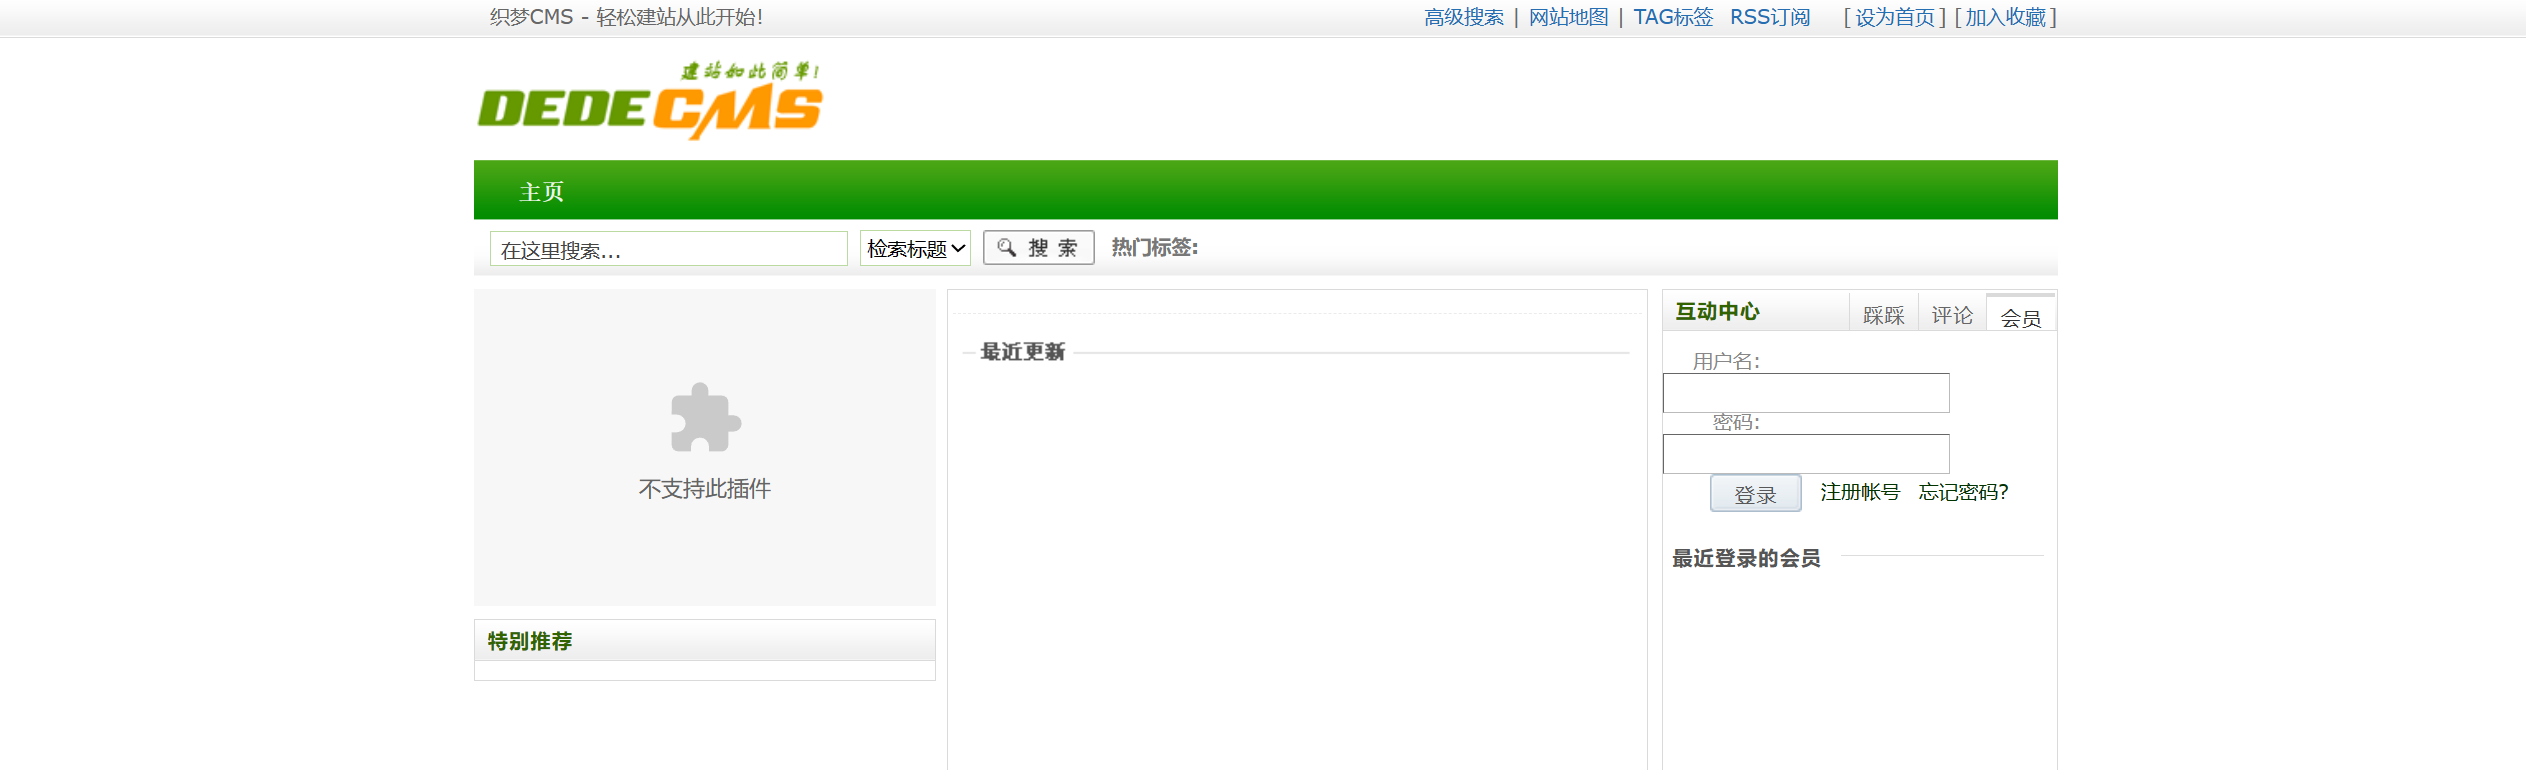The image size is (2526, 770).
Task: Click the 热门标签: label
Action: click(x=1155, y=247)
